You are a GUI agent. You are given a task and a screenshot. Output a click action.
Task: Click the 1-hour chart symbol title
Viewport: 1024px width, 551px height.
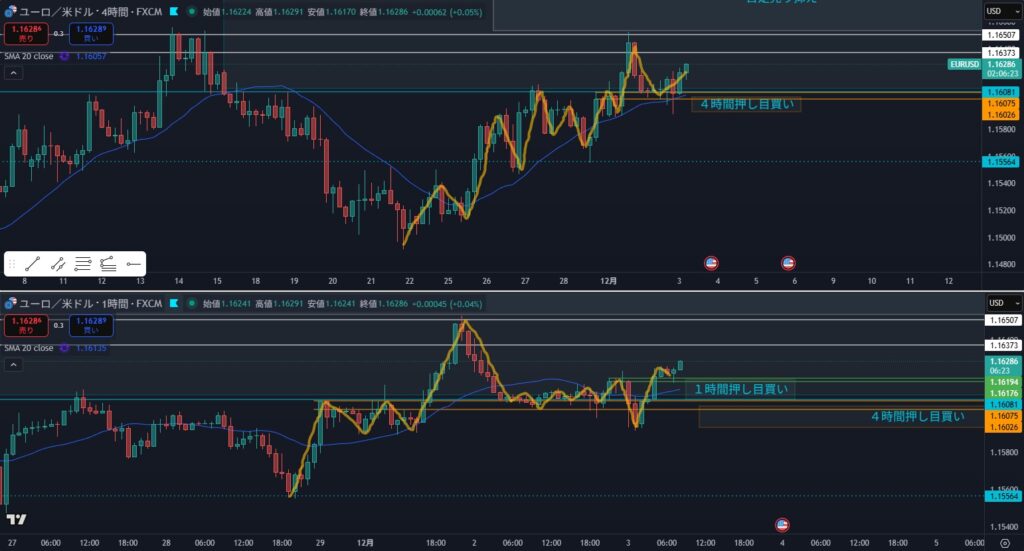click(x=84, y=303)
